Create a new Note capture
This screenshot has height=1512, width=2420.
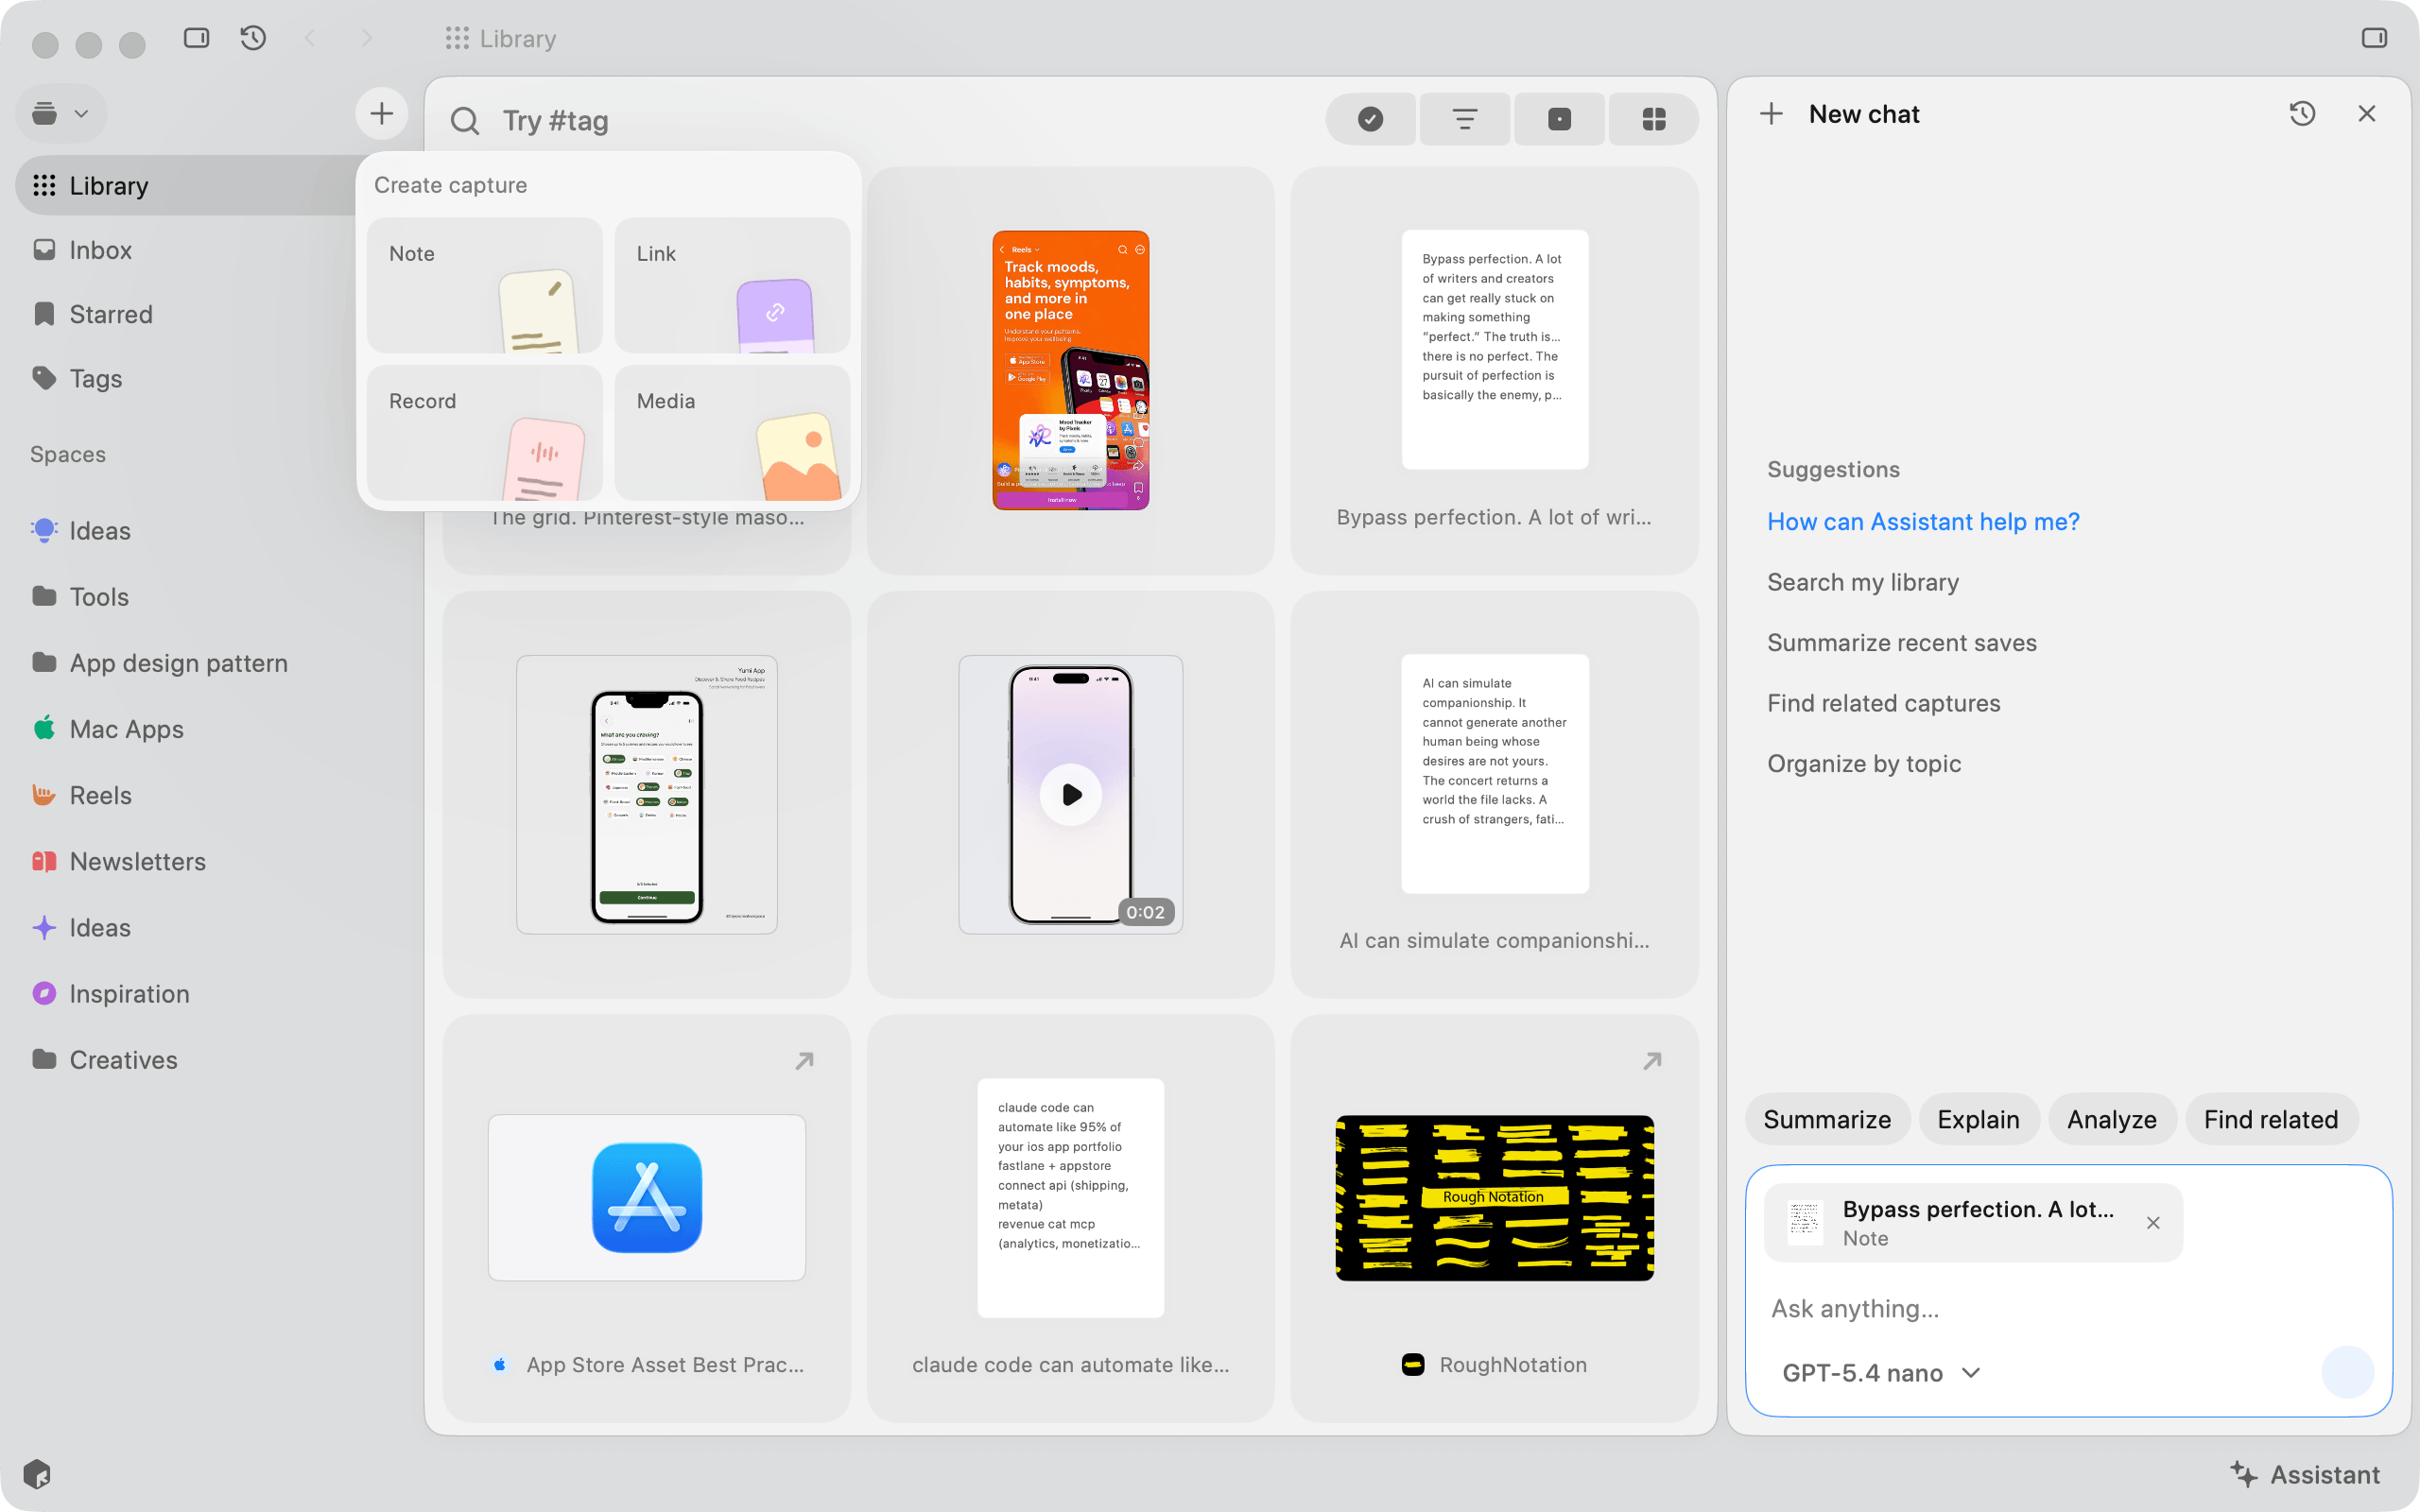click(485, 285)
